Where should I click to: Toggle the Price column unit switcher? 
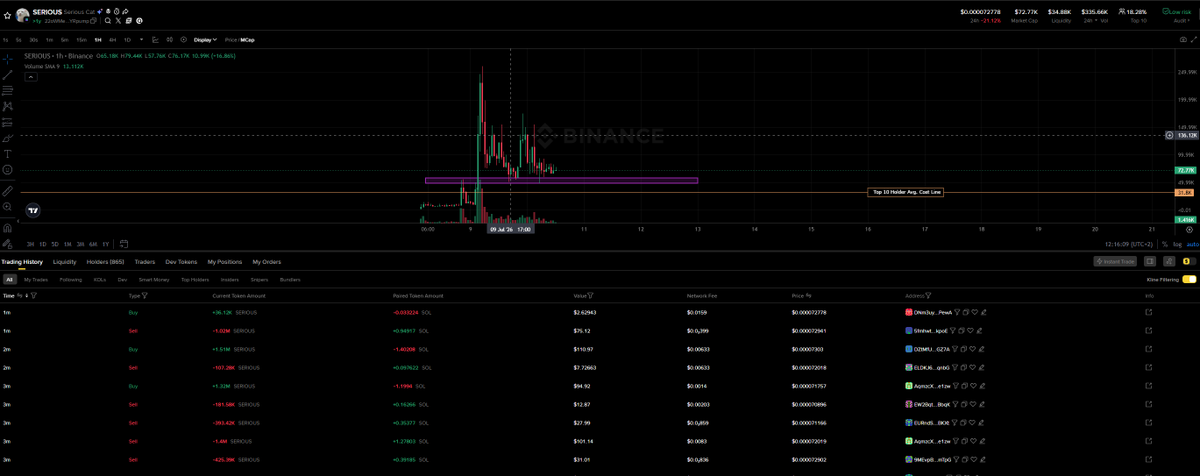808,295
